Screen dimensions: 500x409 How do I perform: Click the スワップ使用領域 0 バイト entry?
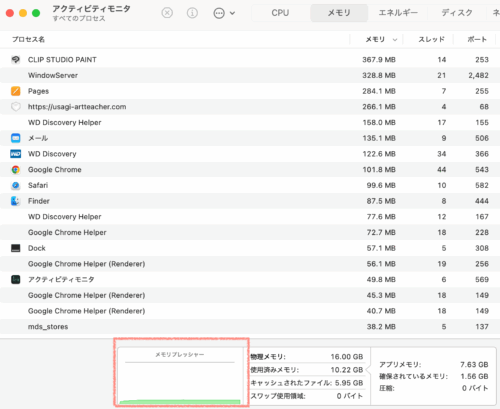(x=307, y=396)
